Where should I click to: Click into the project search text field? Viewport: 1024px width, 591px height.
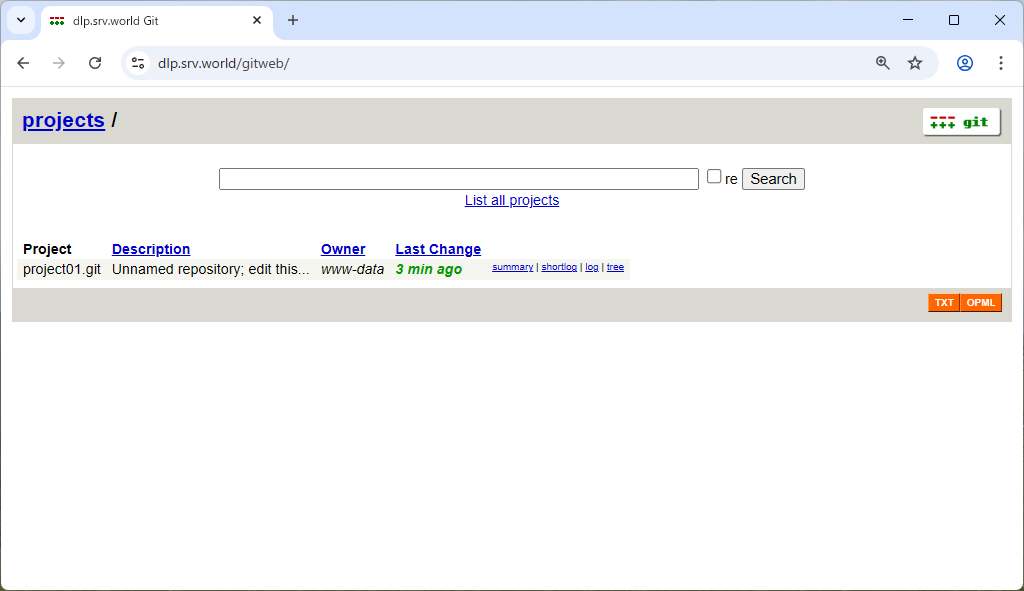point(458,179)
